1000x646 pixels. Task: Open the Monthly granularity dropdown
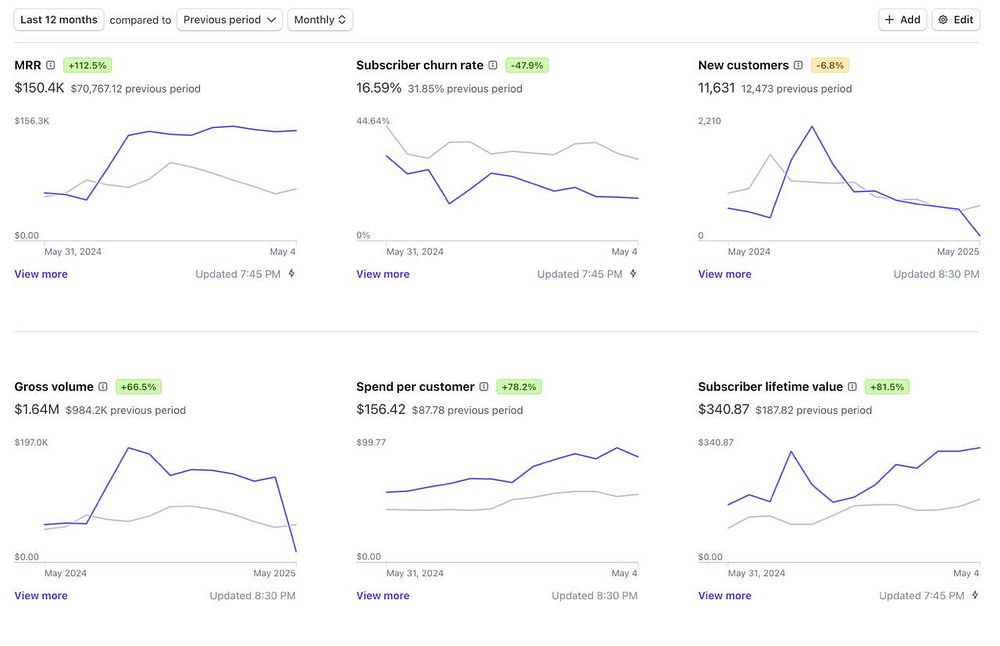pyautogui.click(x=320, y=20)
